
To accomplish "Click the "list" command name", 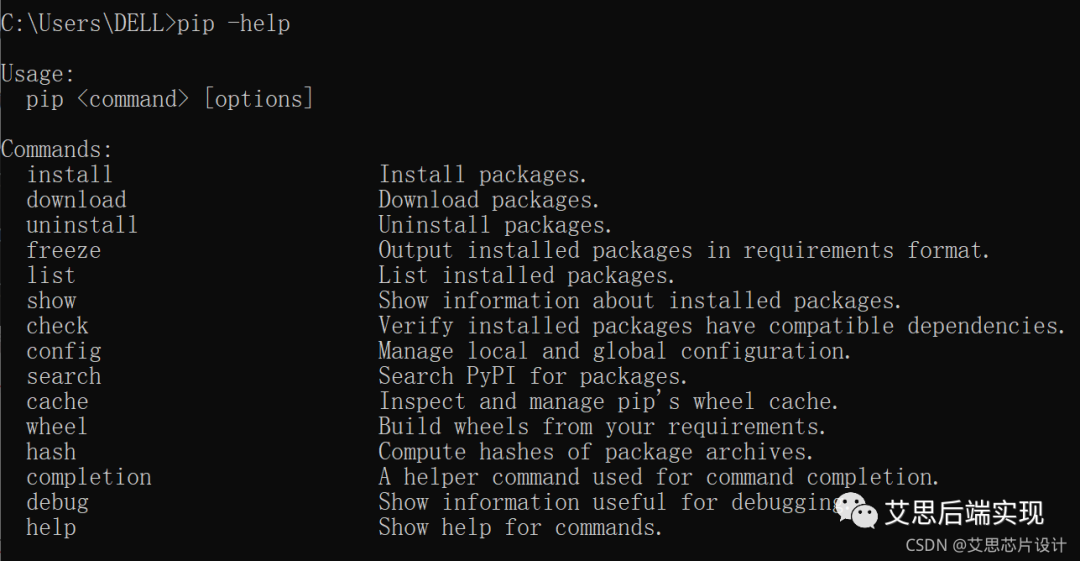I will [51, 275].
